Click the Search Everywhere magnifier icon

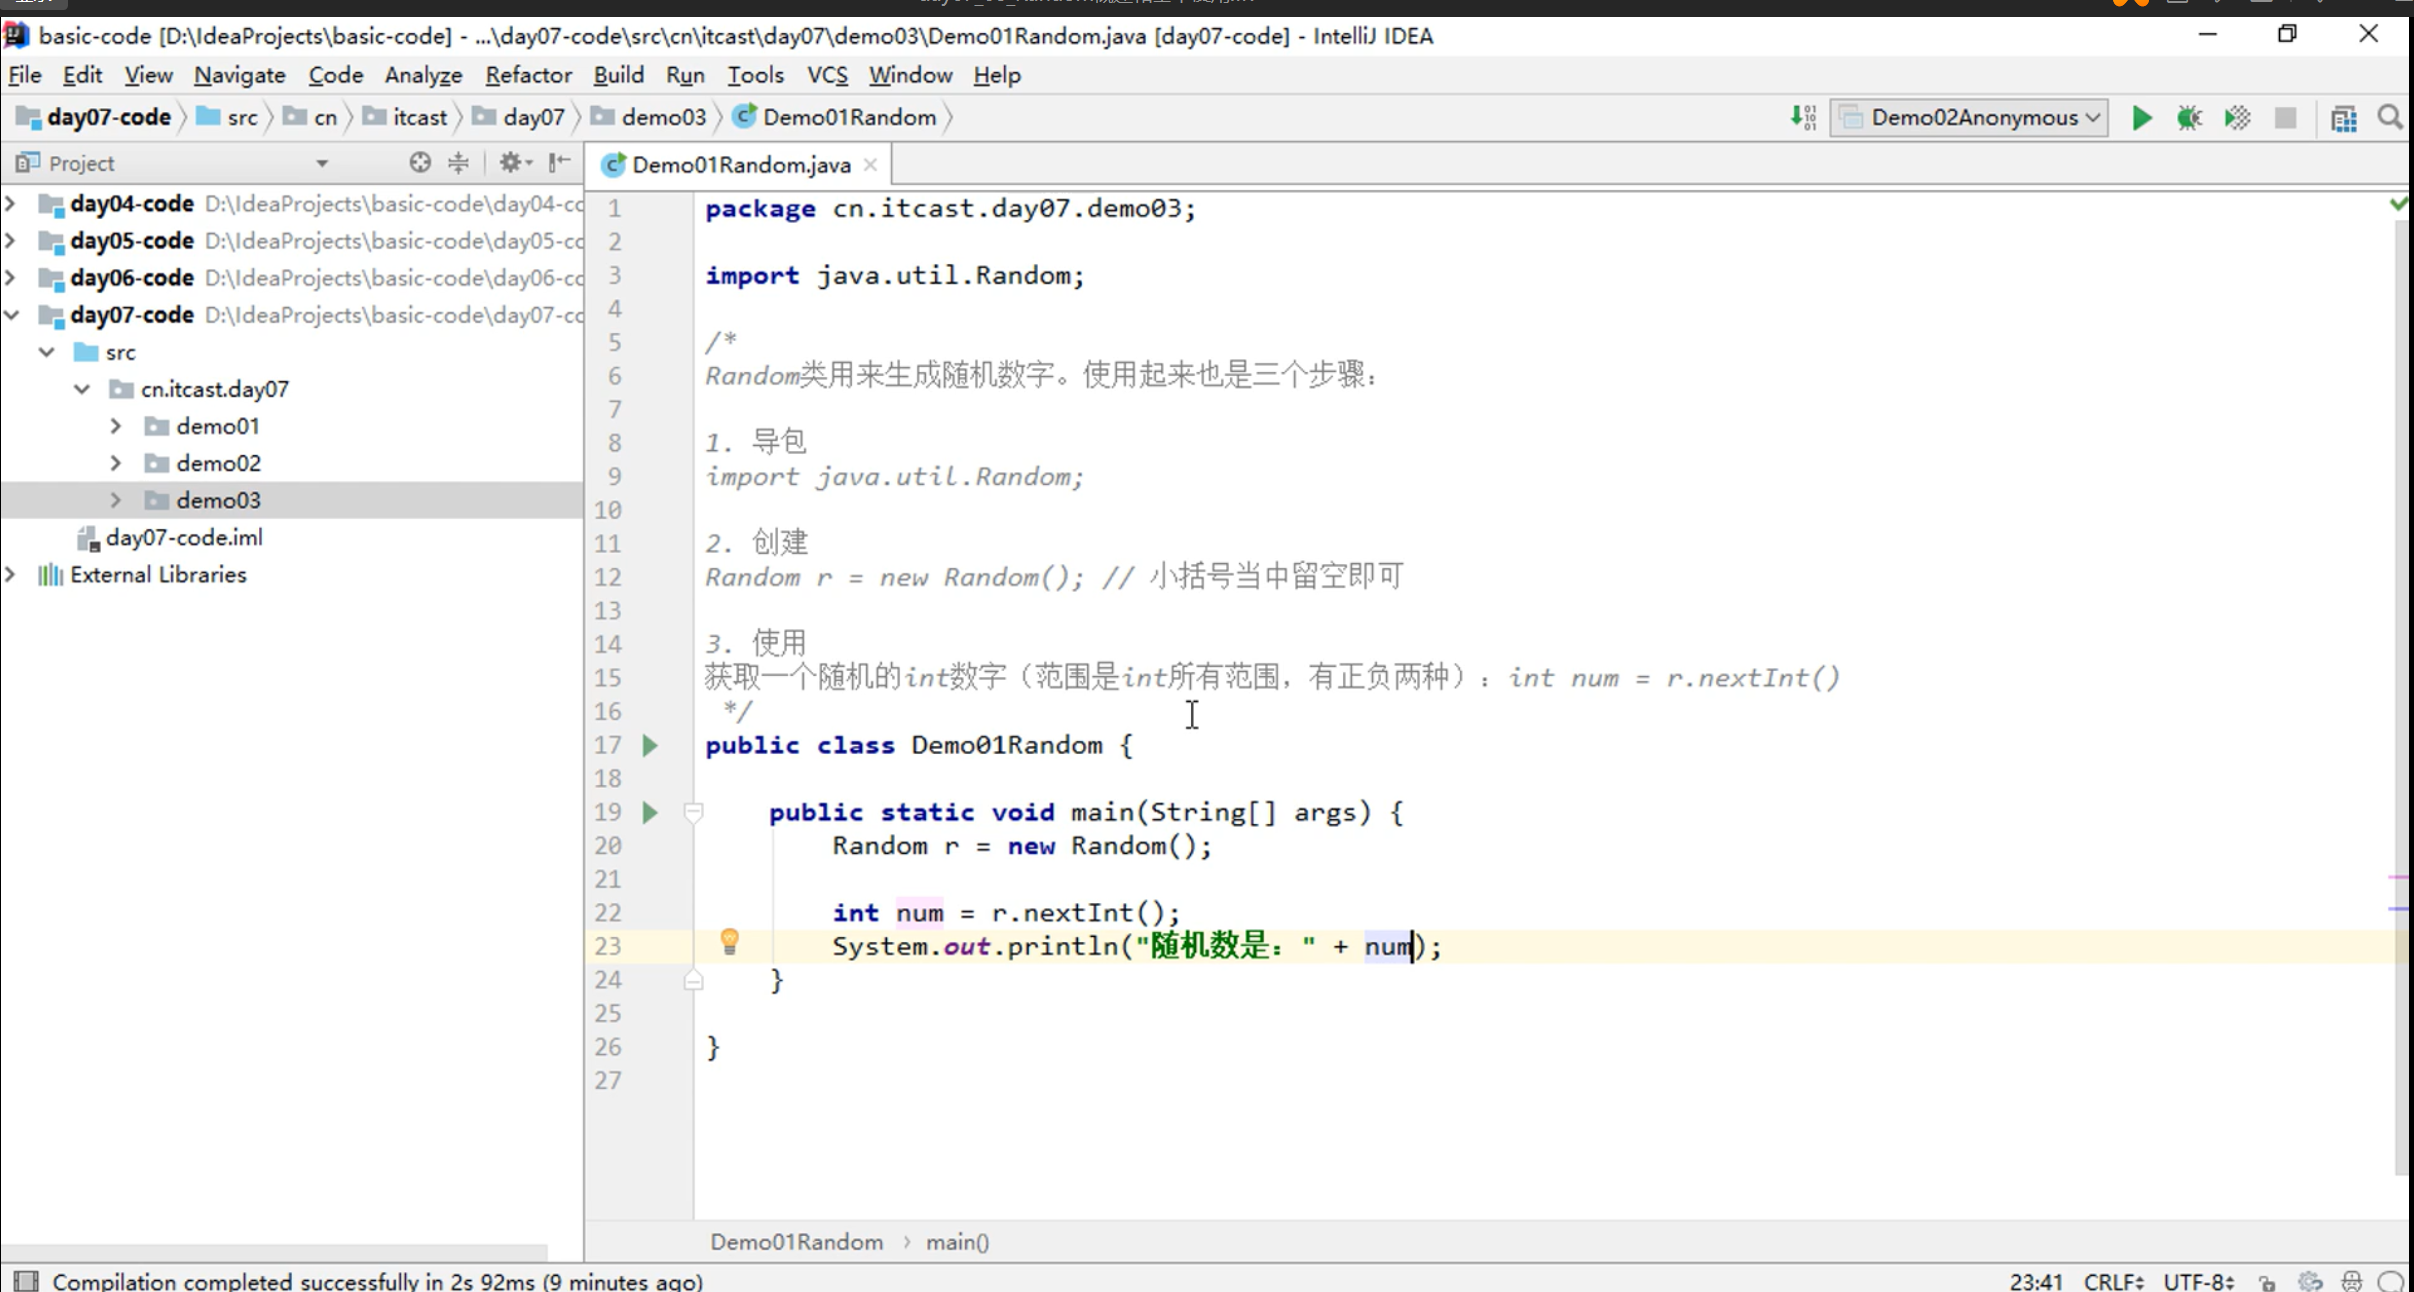(2390, 118)
